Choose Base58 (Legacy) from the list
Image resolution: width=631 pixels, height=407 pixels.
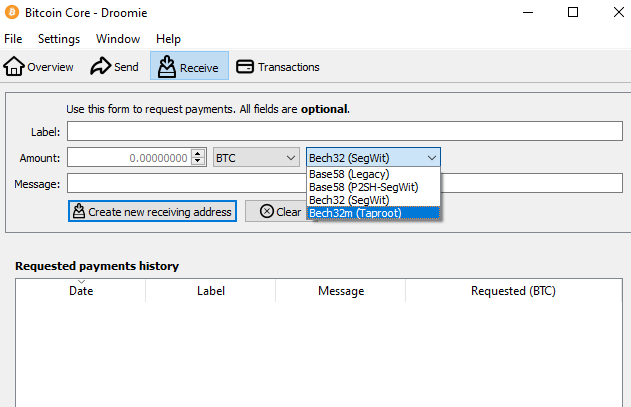(373, 174)
